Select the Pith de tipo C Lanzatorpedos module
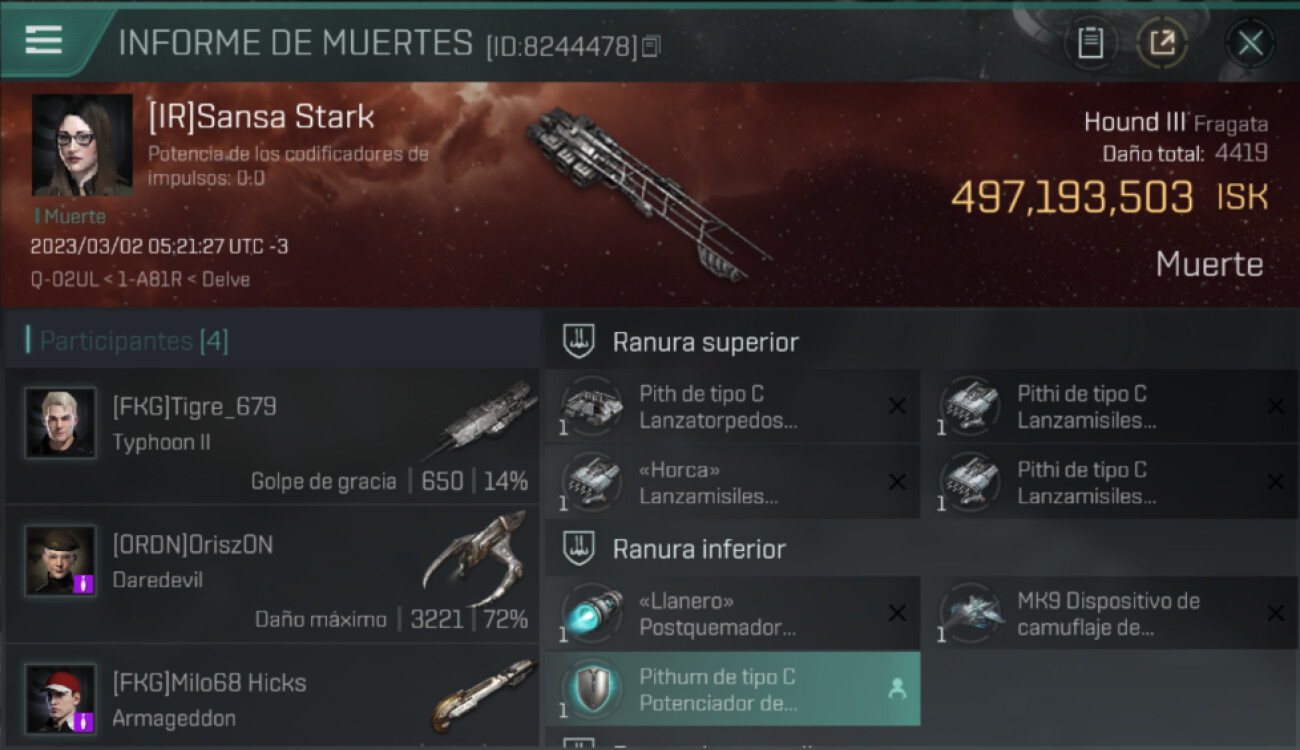This screenshot has width=1300, height=750. point(732,407)
